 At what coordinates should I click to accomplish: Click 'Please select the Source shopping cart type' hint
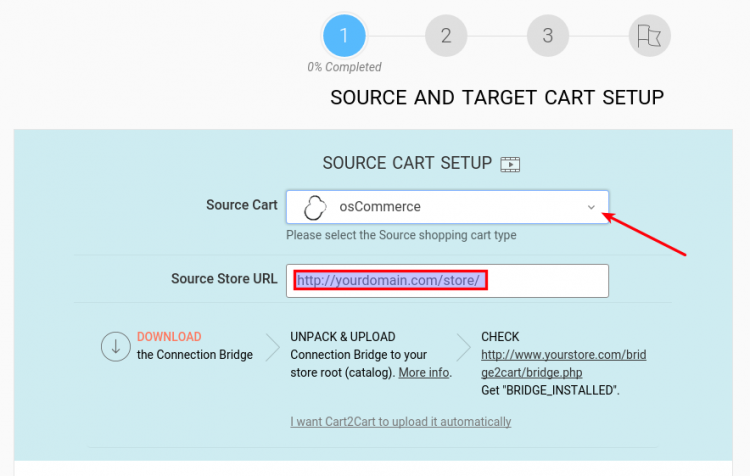click(x=401, y=235)
